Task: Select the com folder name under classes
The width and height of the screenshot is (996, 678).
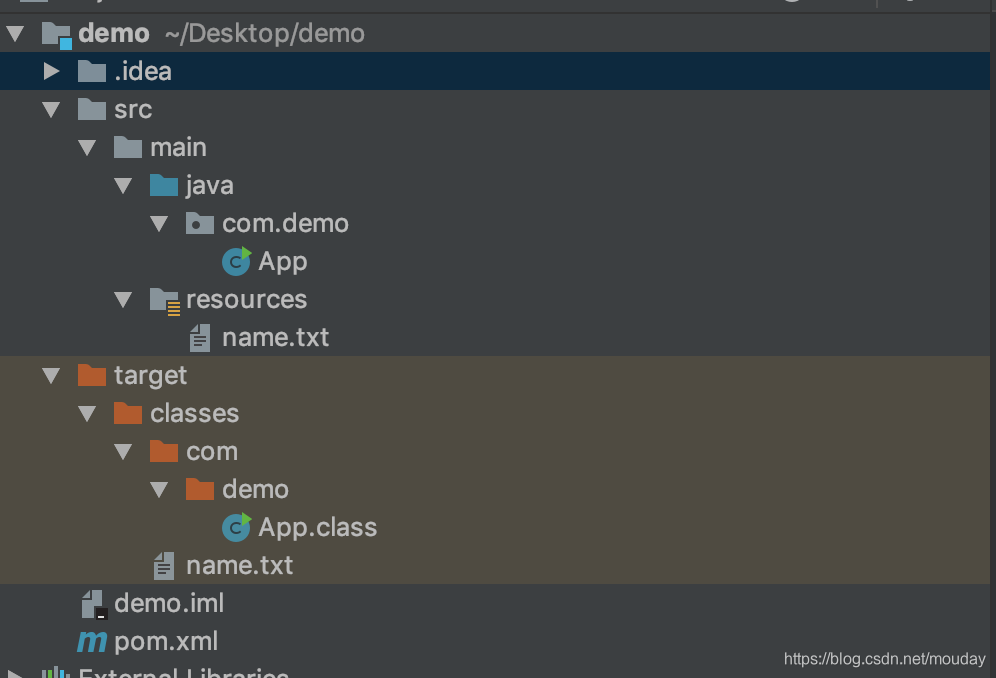Action: pos(212,452)
